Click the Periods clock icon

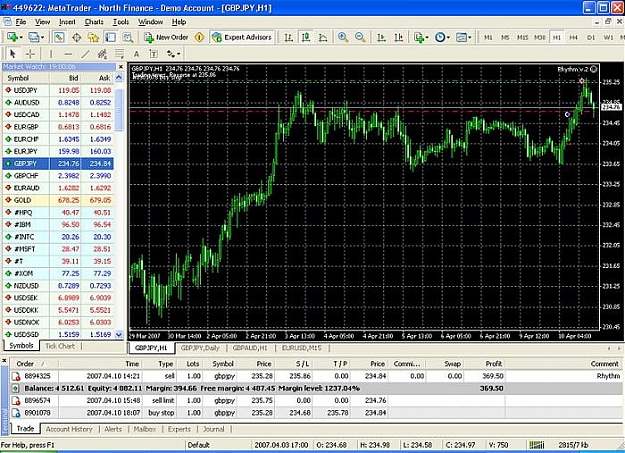[440, 37]
